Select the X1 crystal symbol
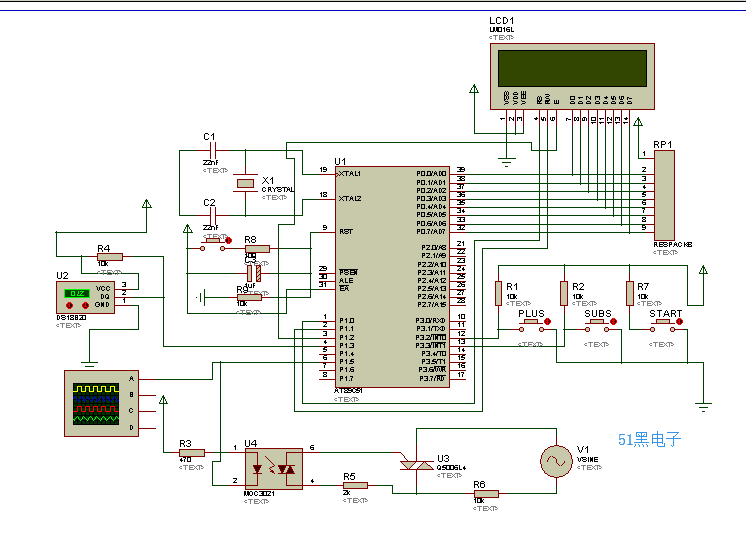This screenshot has height=536, width=746. [x=245, y=183]
